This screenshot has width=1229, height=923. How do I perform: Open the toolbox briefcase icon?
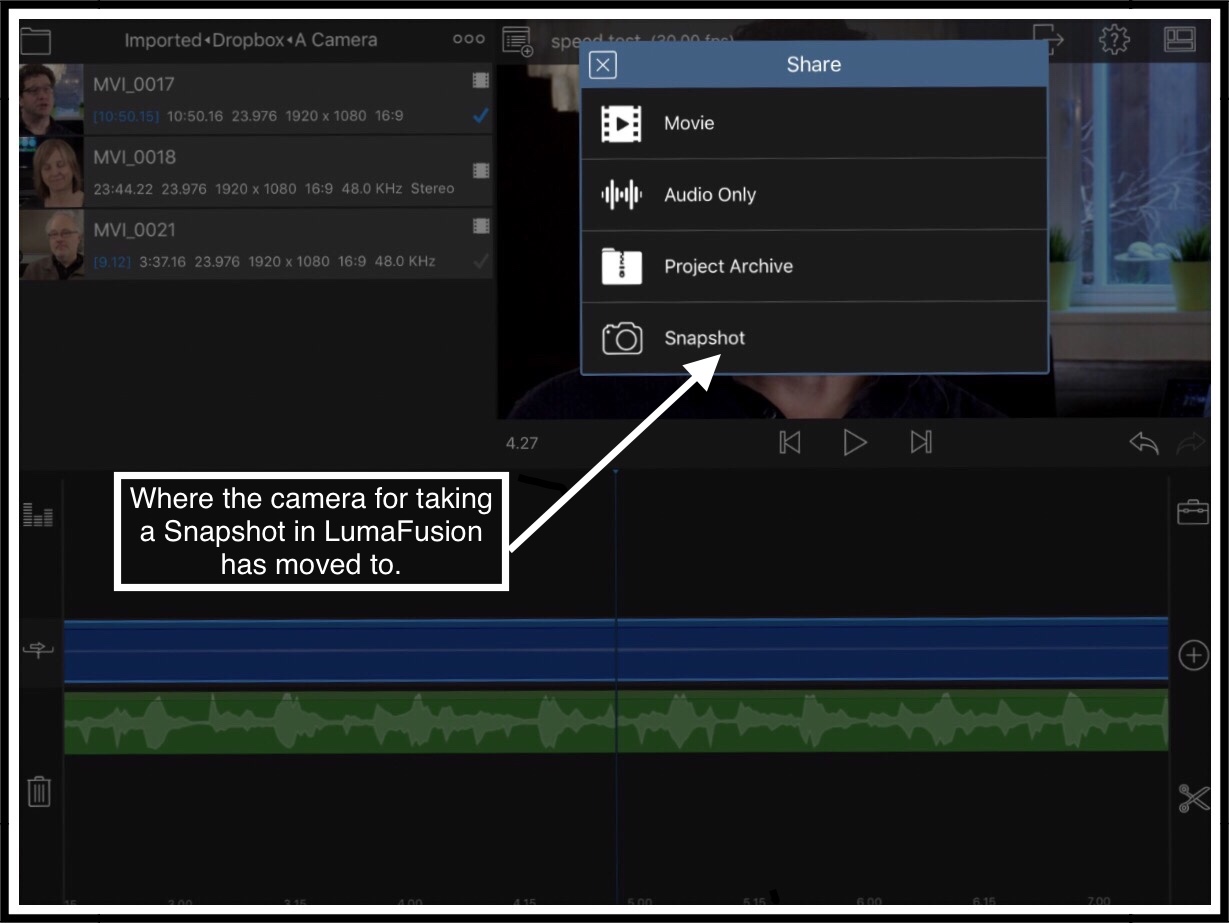pyautogui.click(x=1193, y=512)
